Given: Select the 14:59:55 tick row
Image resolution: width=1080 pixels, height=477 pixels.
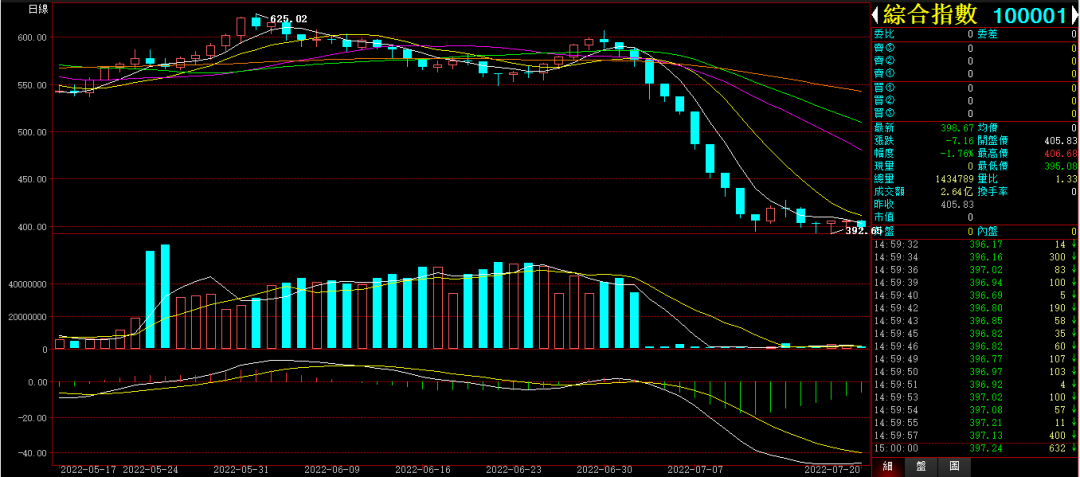Looking at the screenshot, I should (x=975, y=423).
